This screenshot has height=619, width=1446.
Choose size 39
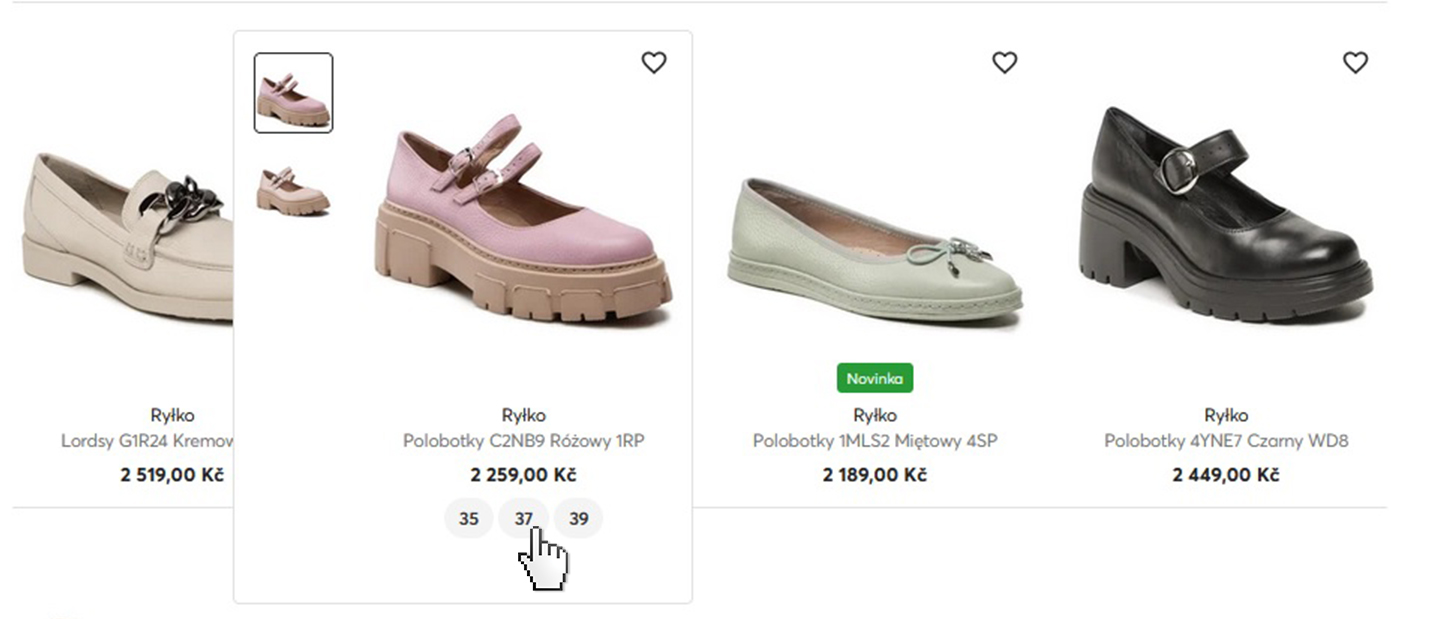point(578,518)
